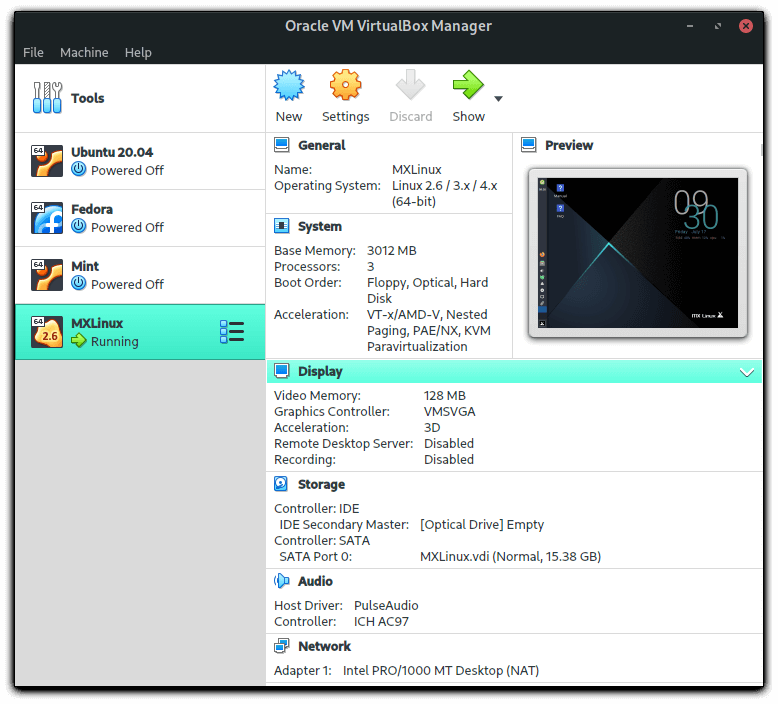Click the Network section icon
This screenshot has height=704, width=778.
click(x=281, y=646)
